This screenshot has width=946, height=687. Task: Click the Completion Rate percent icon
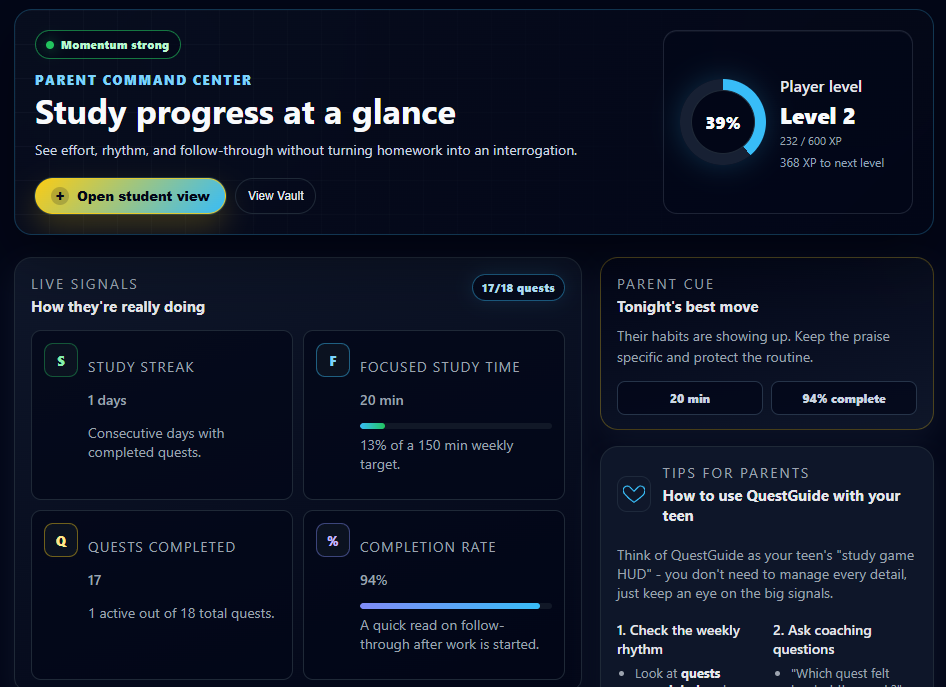click(x=332, y=540)
